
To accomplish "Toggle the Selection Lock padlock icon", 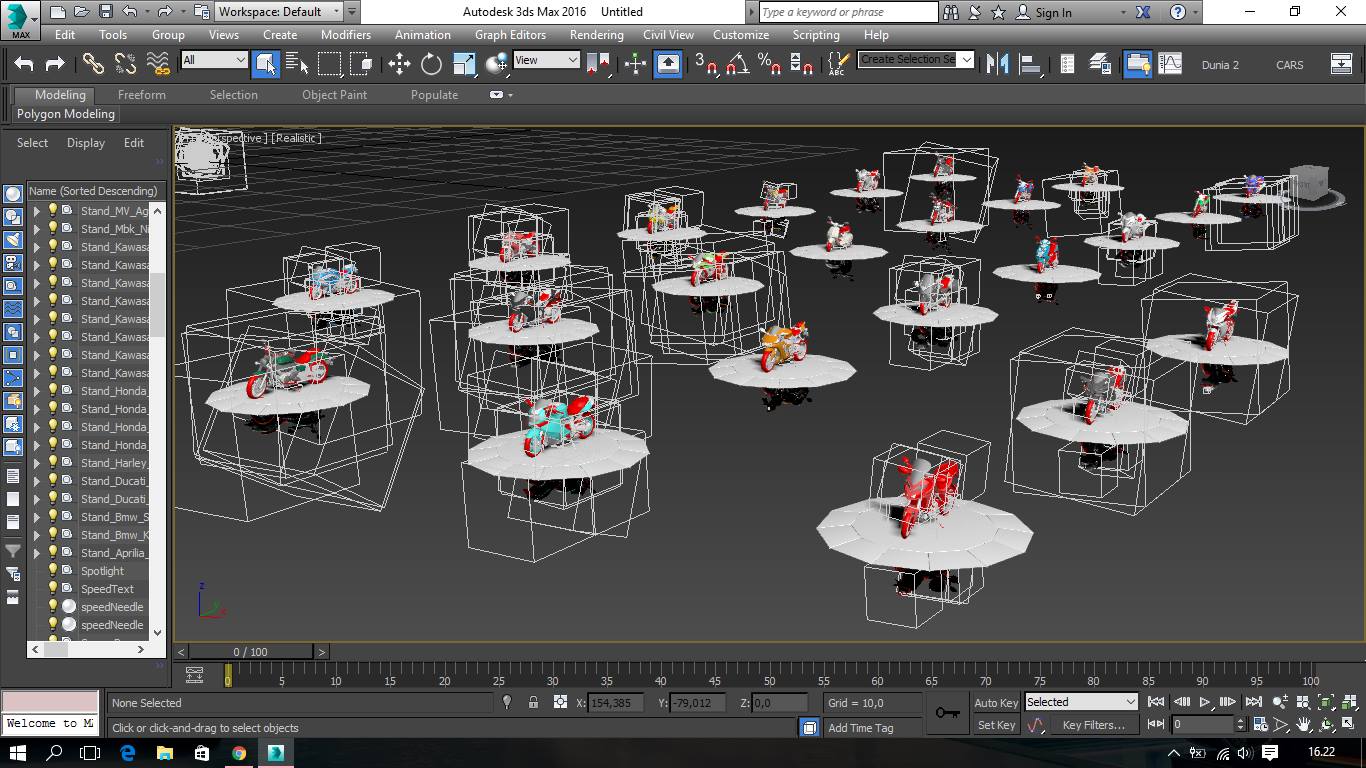I will 533,702.
